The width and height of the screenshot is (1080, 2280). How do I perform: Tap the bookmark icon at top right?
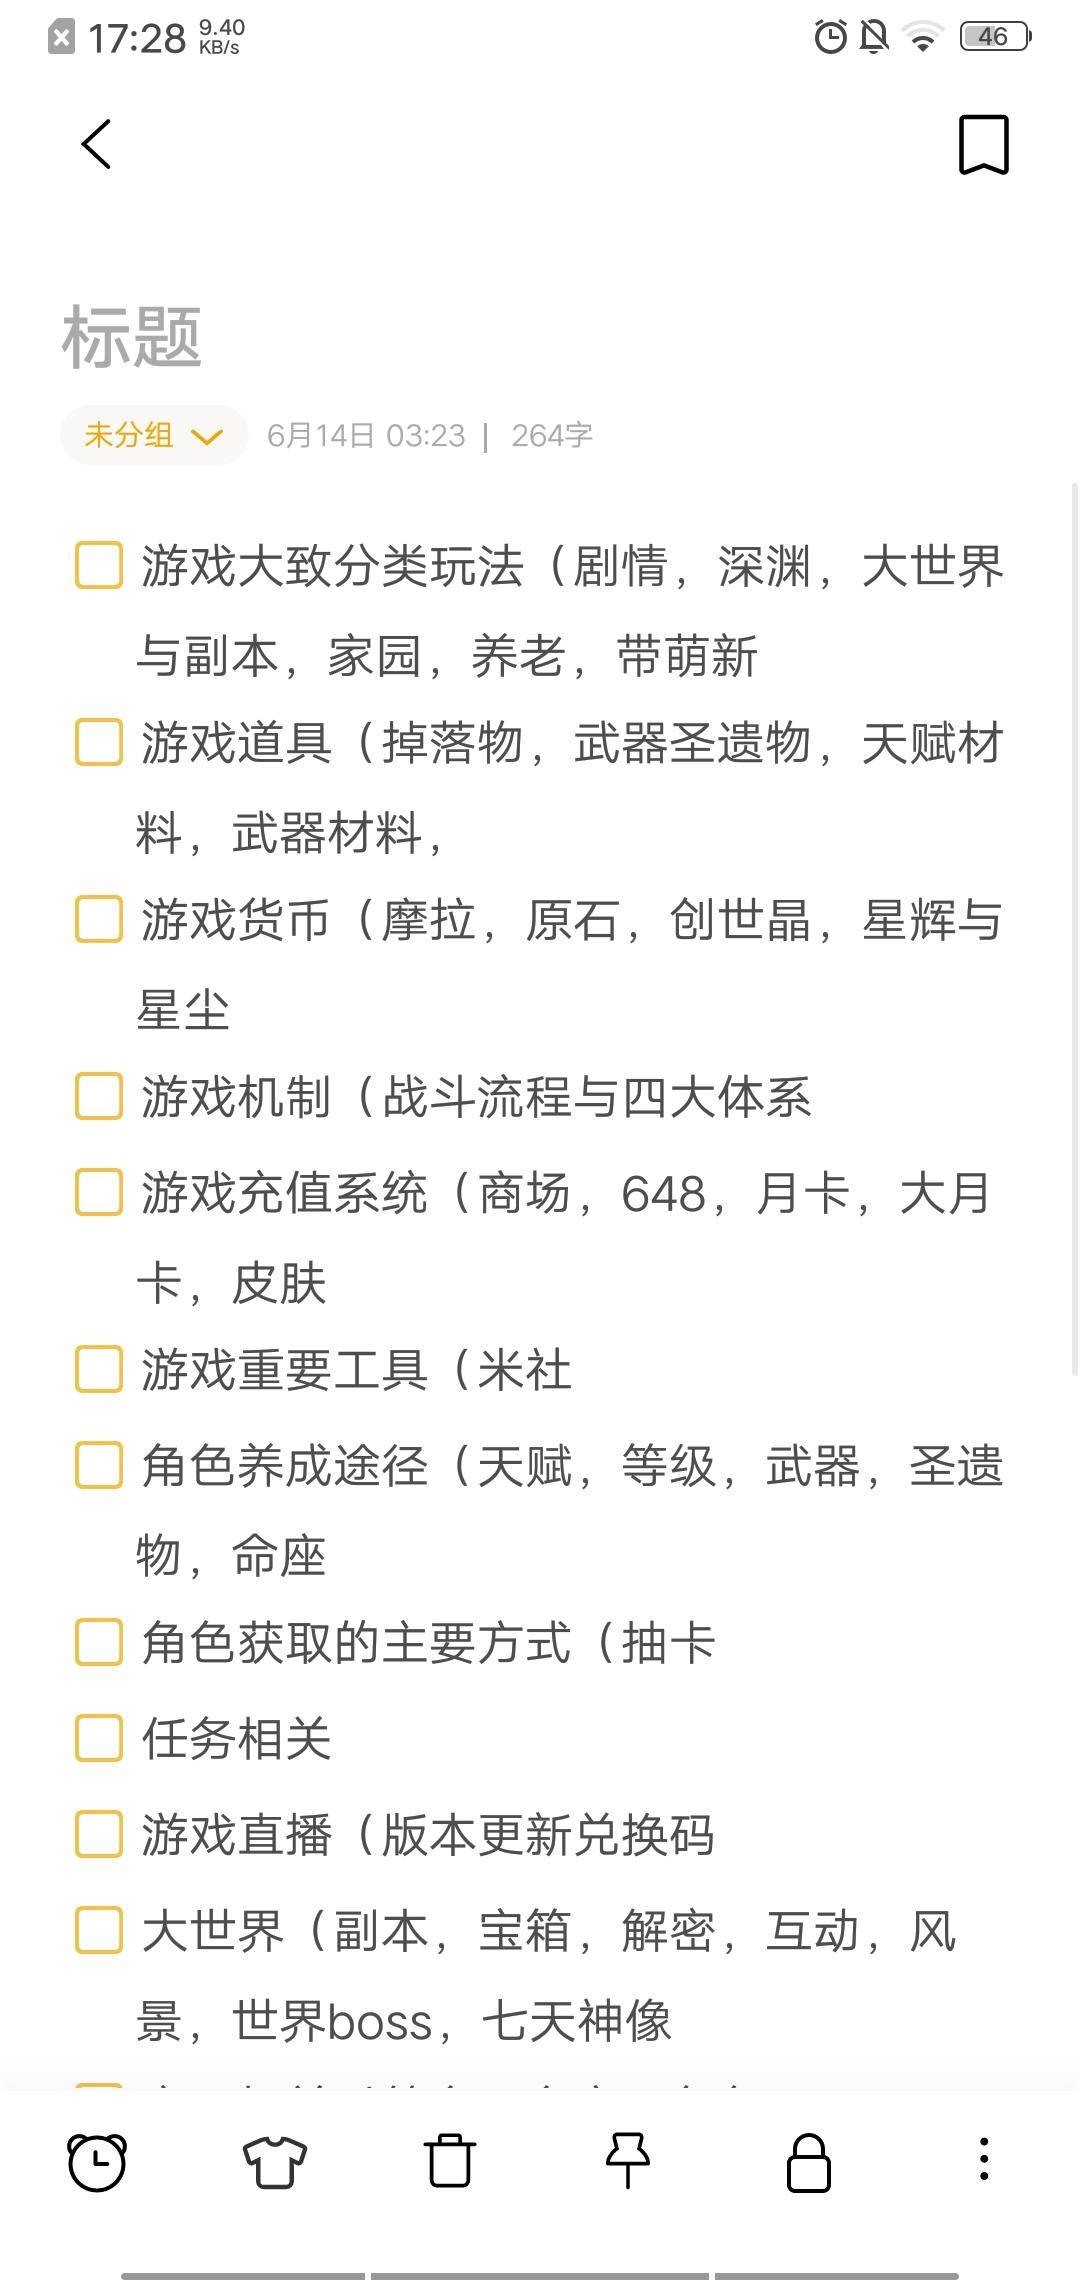[x=984, y=145]
